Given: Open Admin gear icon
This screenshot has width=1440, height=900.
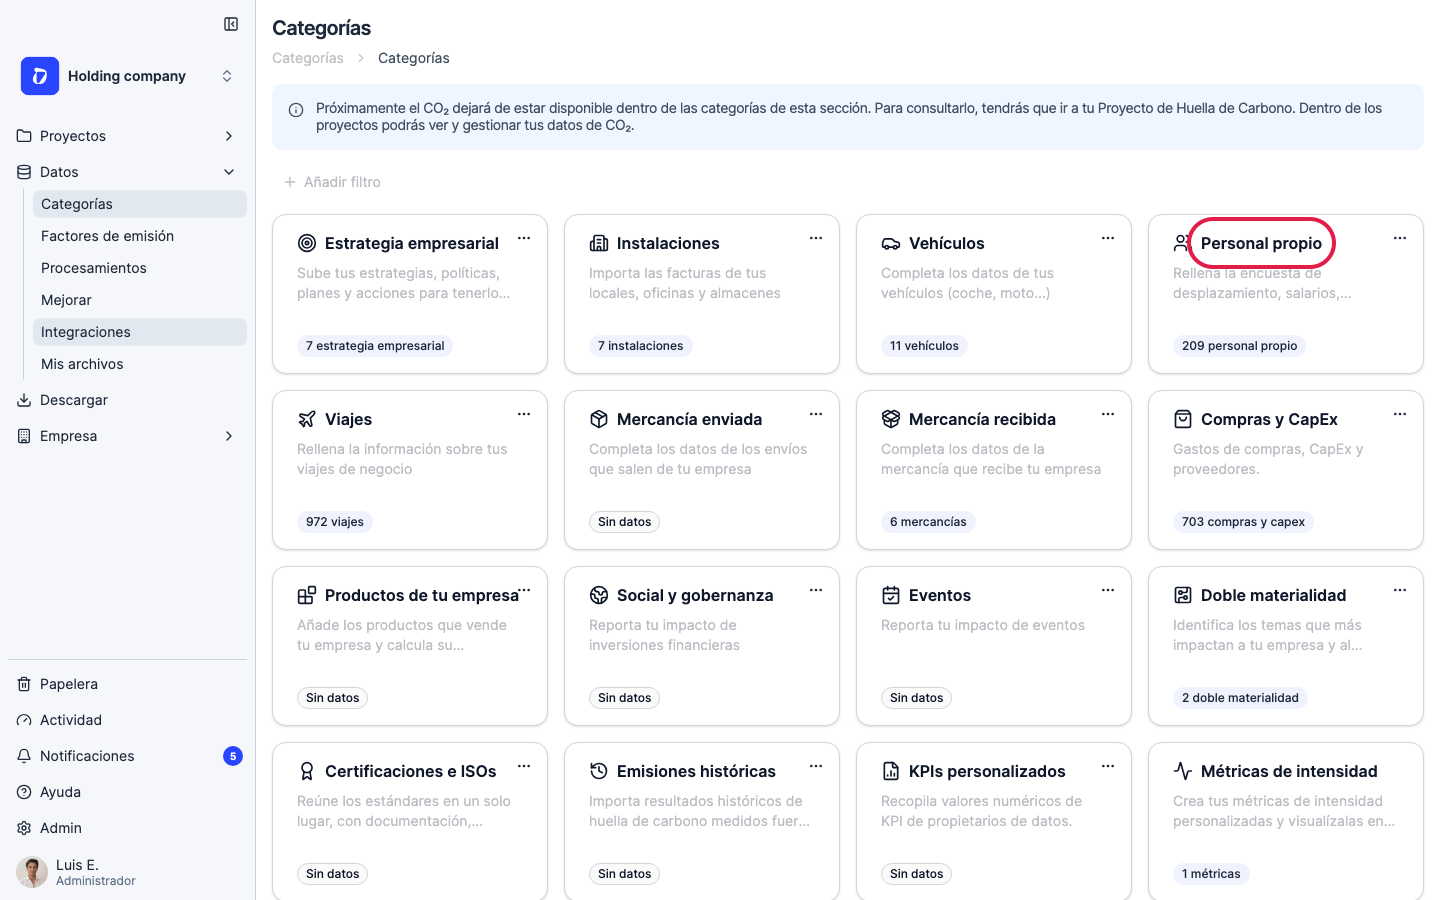Looking at the screenshot, I should (x=24, y=828).
